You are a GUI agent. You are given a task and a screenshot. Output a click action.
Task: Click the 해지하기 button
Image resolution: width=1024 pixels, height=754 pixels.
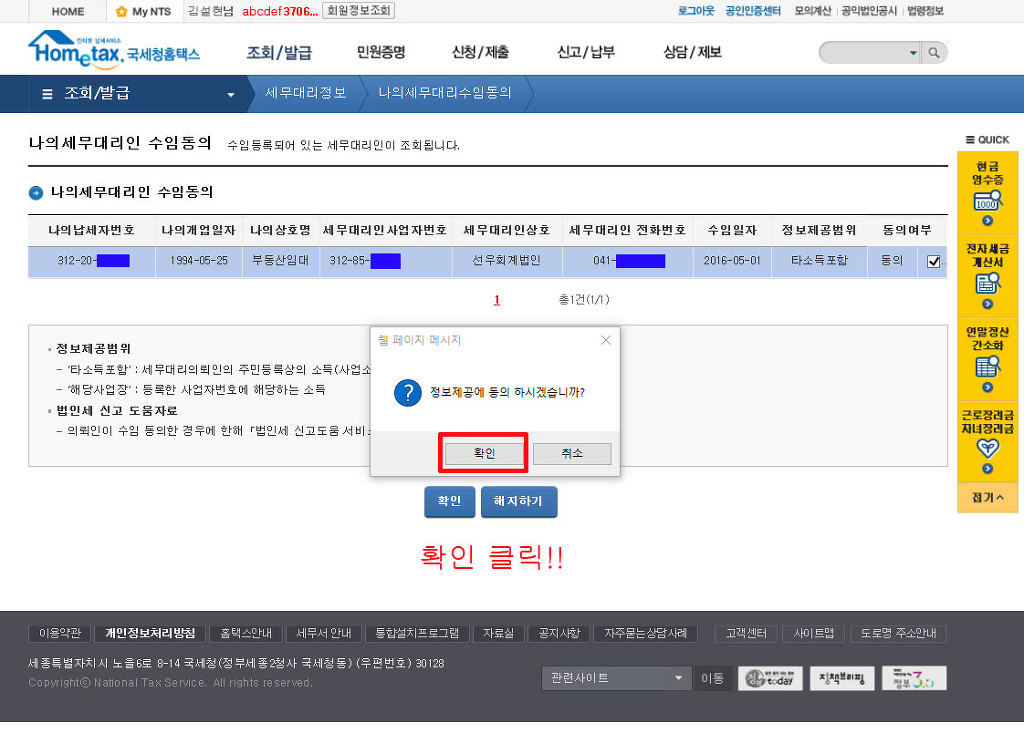(519, 501)
